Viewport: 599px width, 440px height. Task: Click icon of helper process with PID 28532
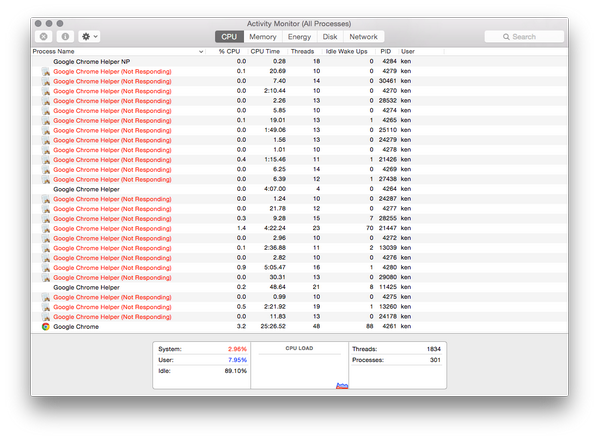point(46,101)
